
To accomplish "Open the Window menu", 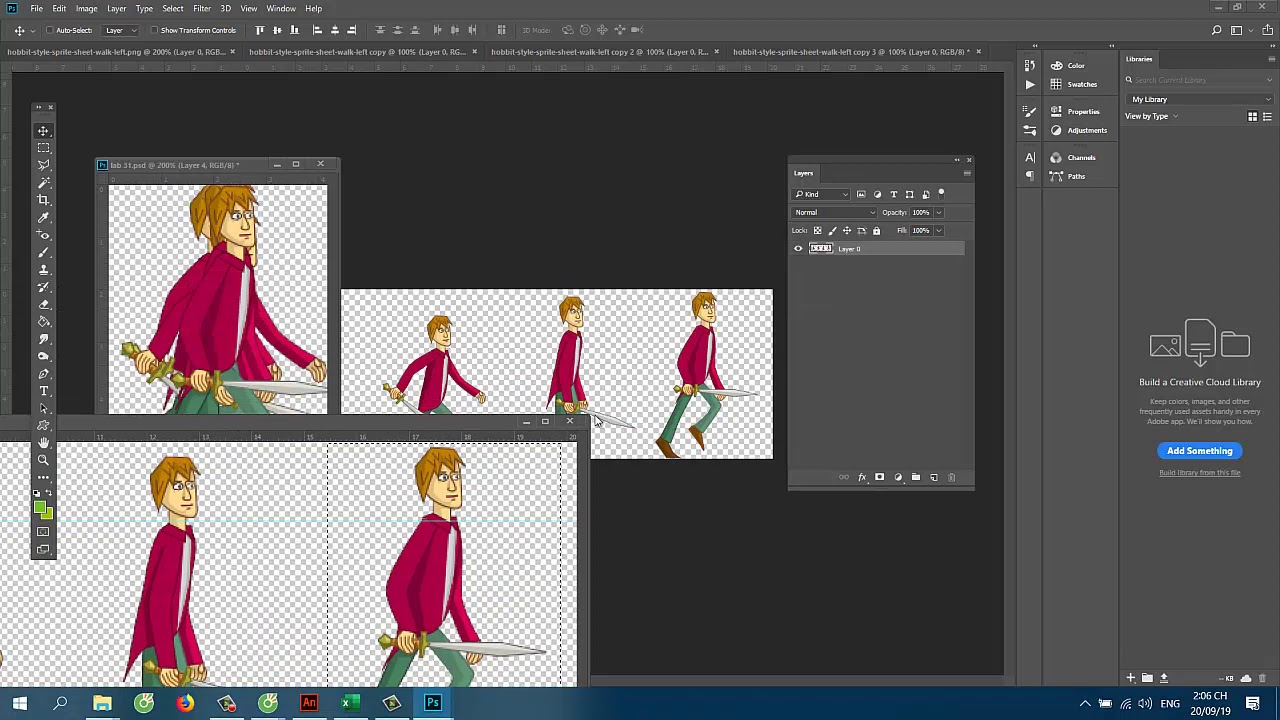I will tap(281, 8).
